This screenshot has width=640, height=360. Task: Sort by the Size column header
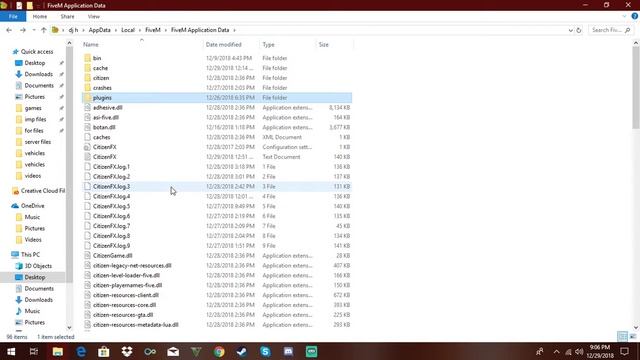pyautogui.click(x=324, y=44)
